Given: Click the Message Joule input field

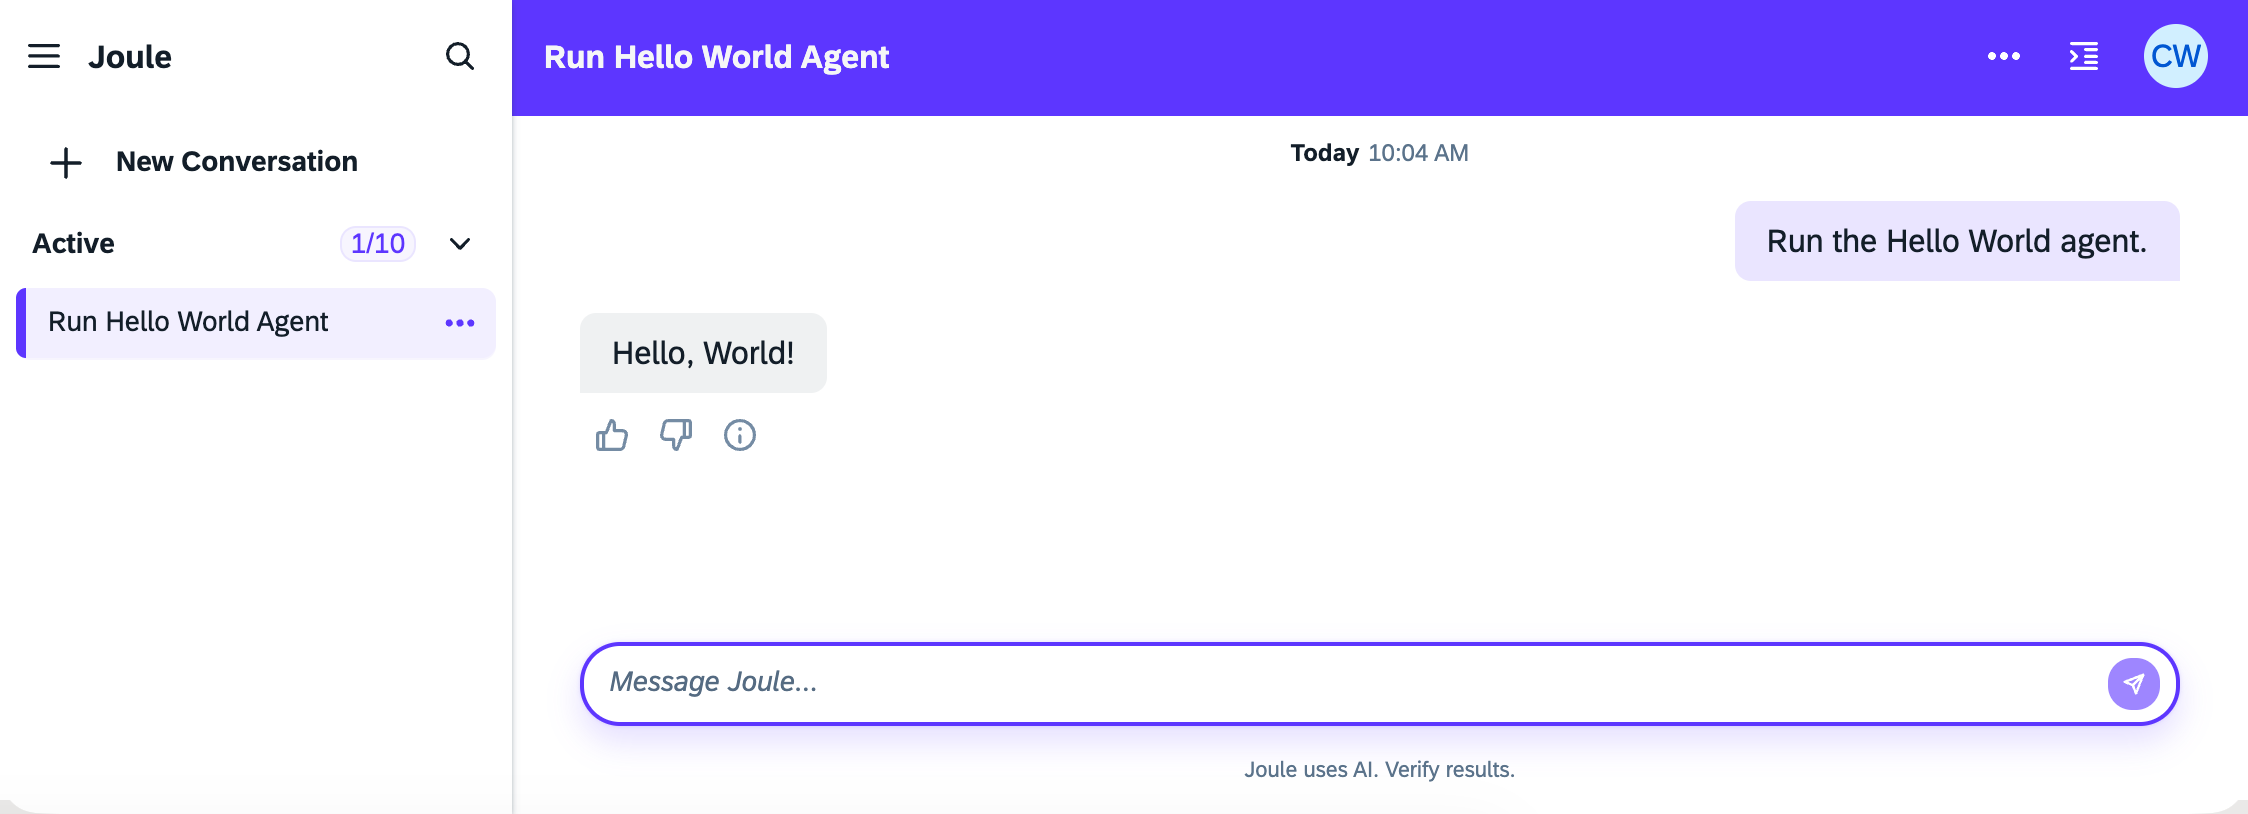Looking at the screenshot, I should click(x=1340, y=683).
